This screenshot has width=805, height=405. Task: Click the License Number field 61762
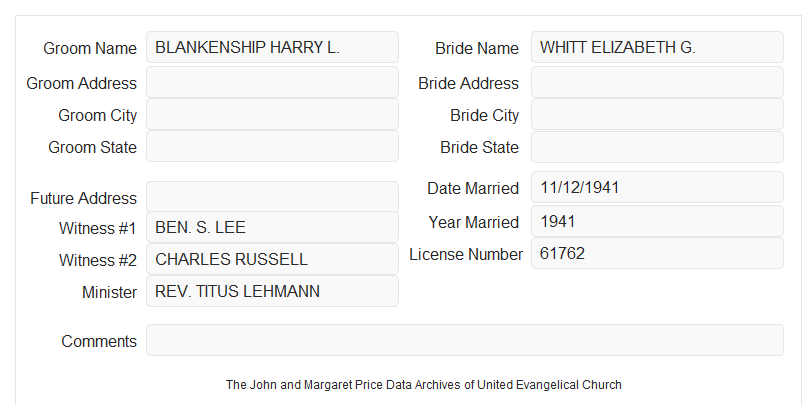[x=657, y=253]
